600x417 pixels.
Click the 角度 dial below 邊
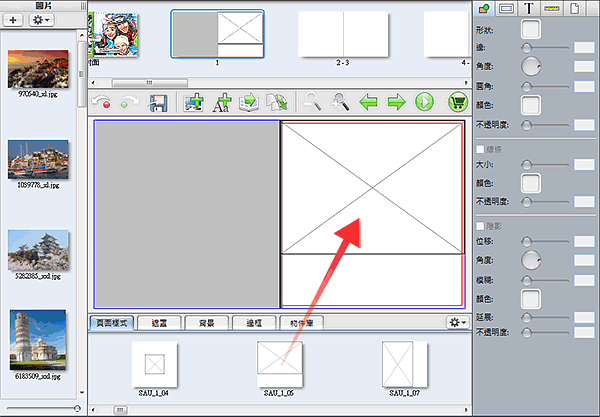point(531,67)
